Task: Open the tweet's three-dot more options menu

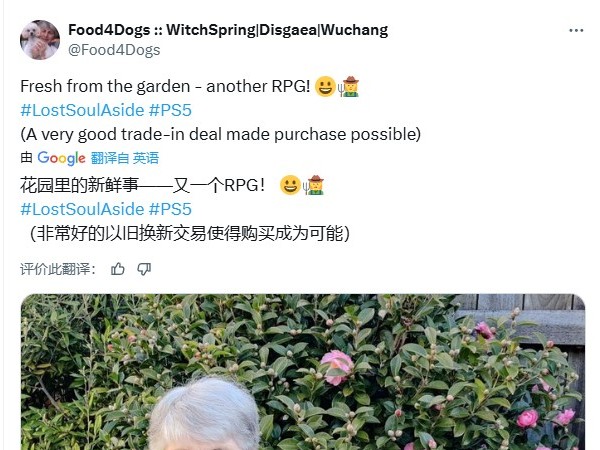Action: click(576, 30)
